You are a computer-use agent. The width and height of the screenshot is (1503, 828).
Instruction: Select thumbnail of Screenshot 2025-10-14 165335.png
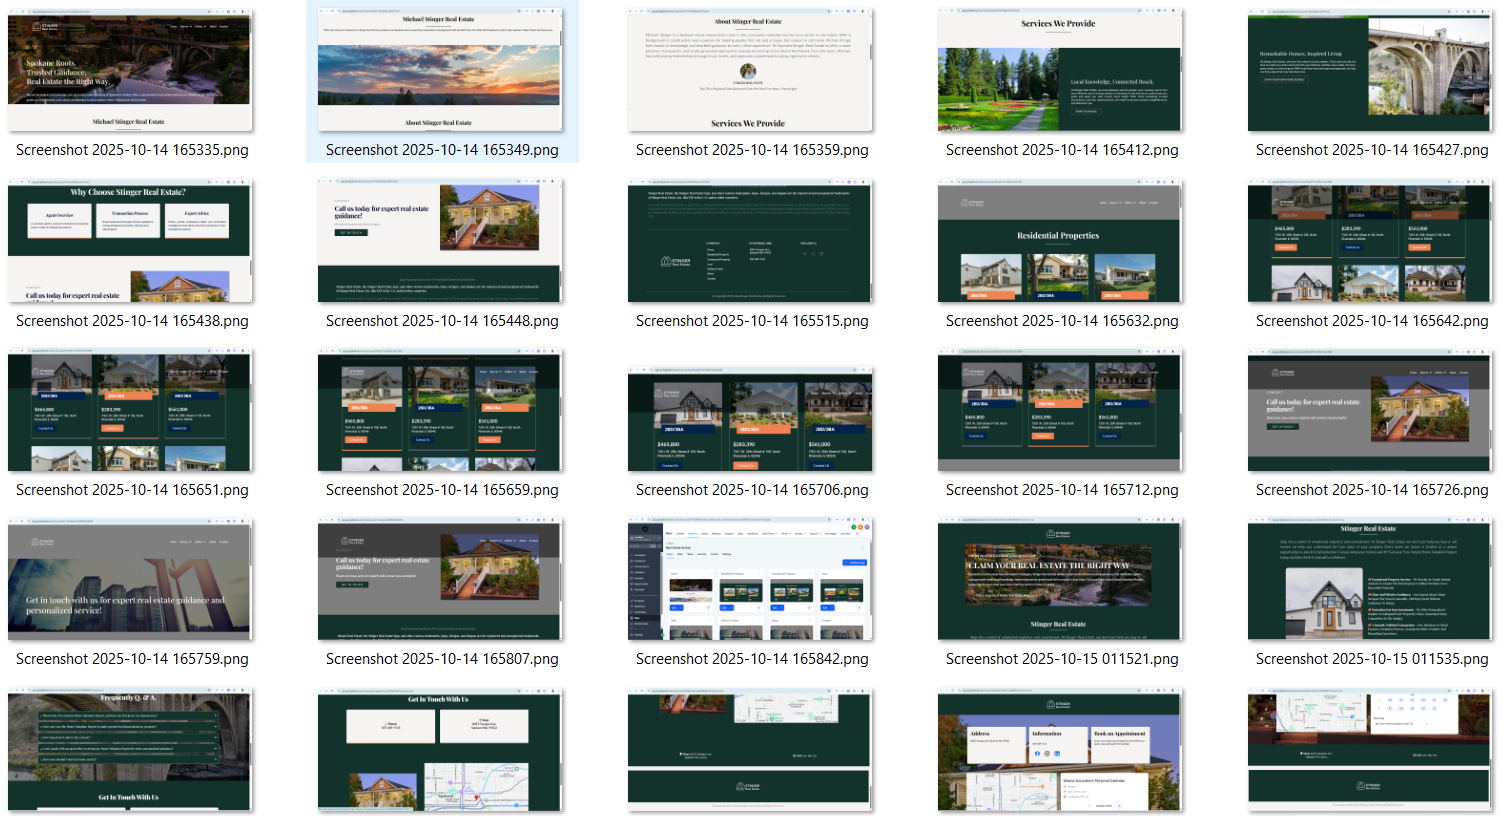pyautogui.click(x=130, y=70)
